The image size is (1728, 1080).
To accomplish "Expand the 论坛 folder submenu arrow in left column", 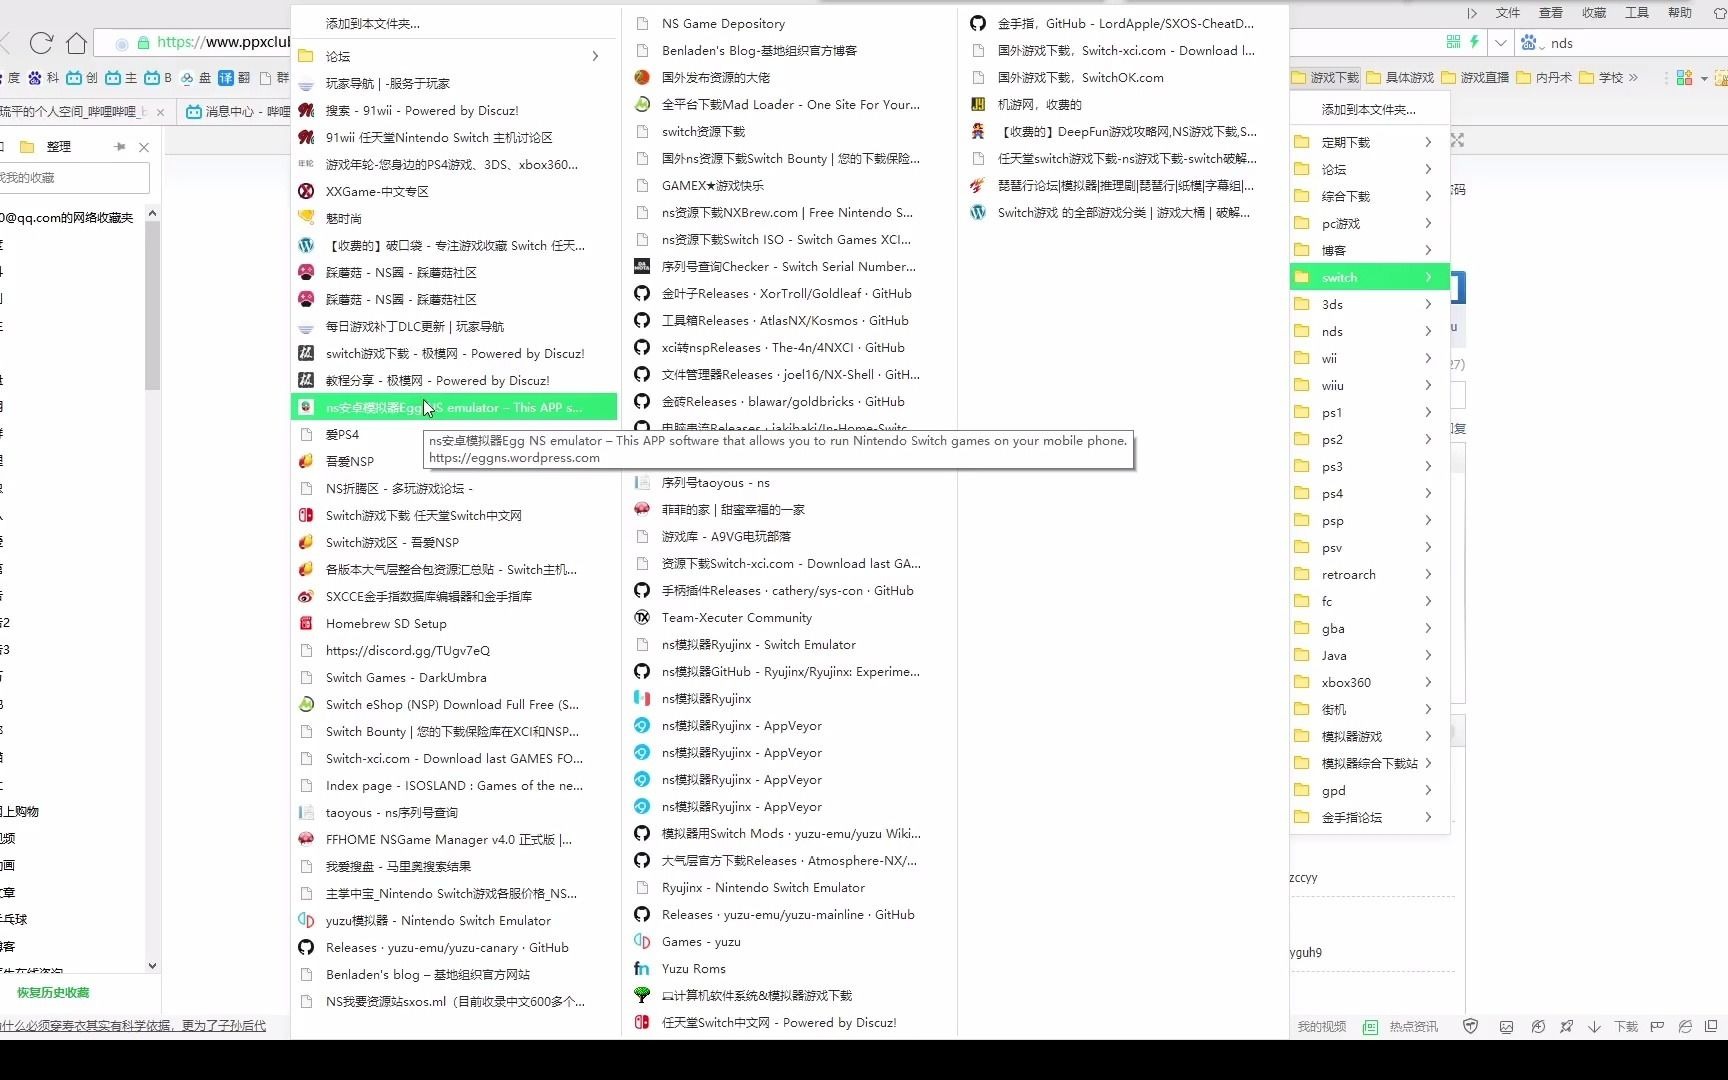I will coord(595,56).
